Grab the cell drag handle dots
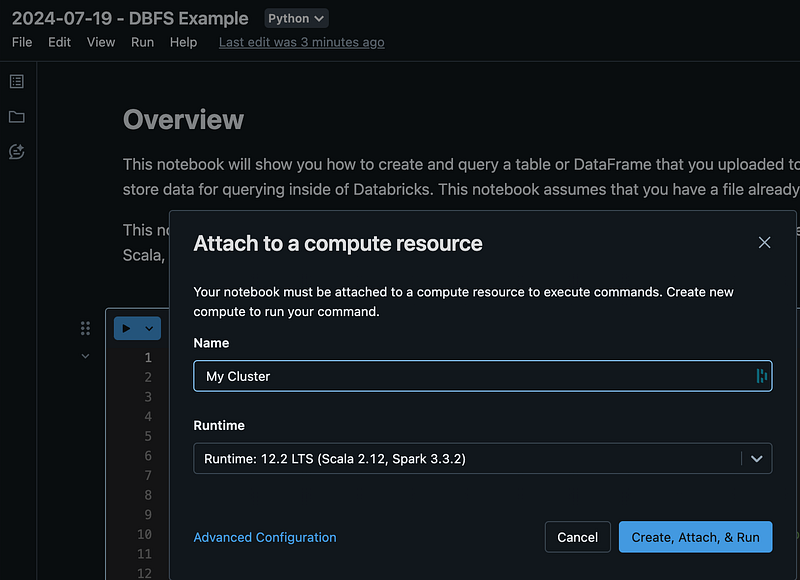Image resolution: width=800 pixels, height=580 pixels. [85, 329]
